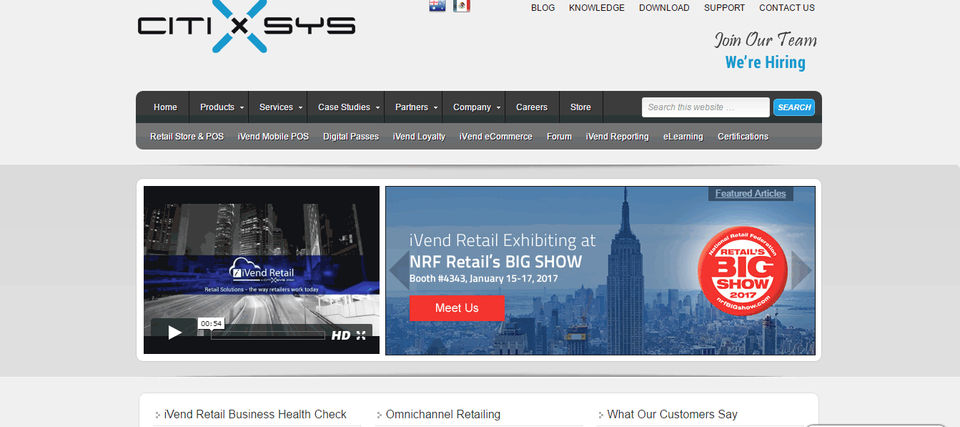Open Digital Passes submenu item

[x=351, y=137]
